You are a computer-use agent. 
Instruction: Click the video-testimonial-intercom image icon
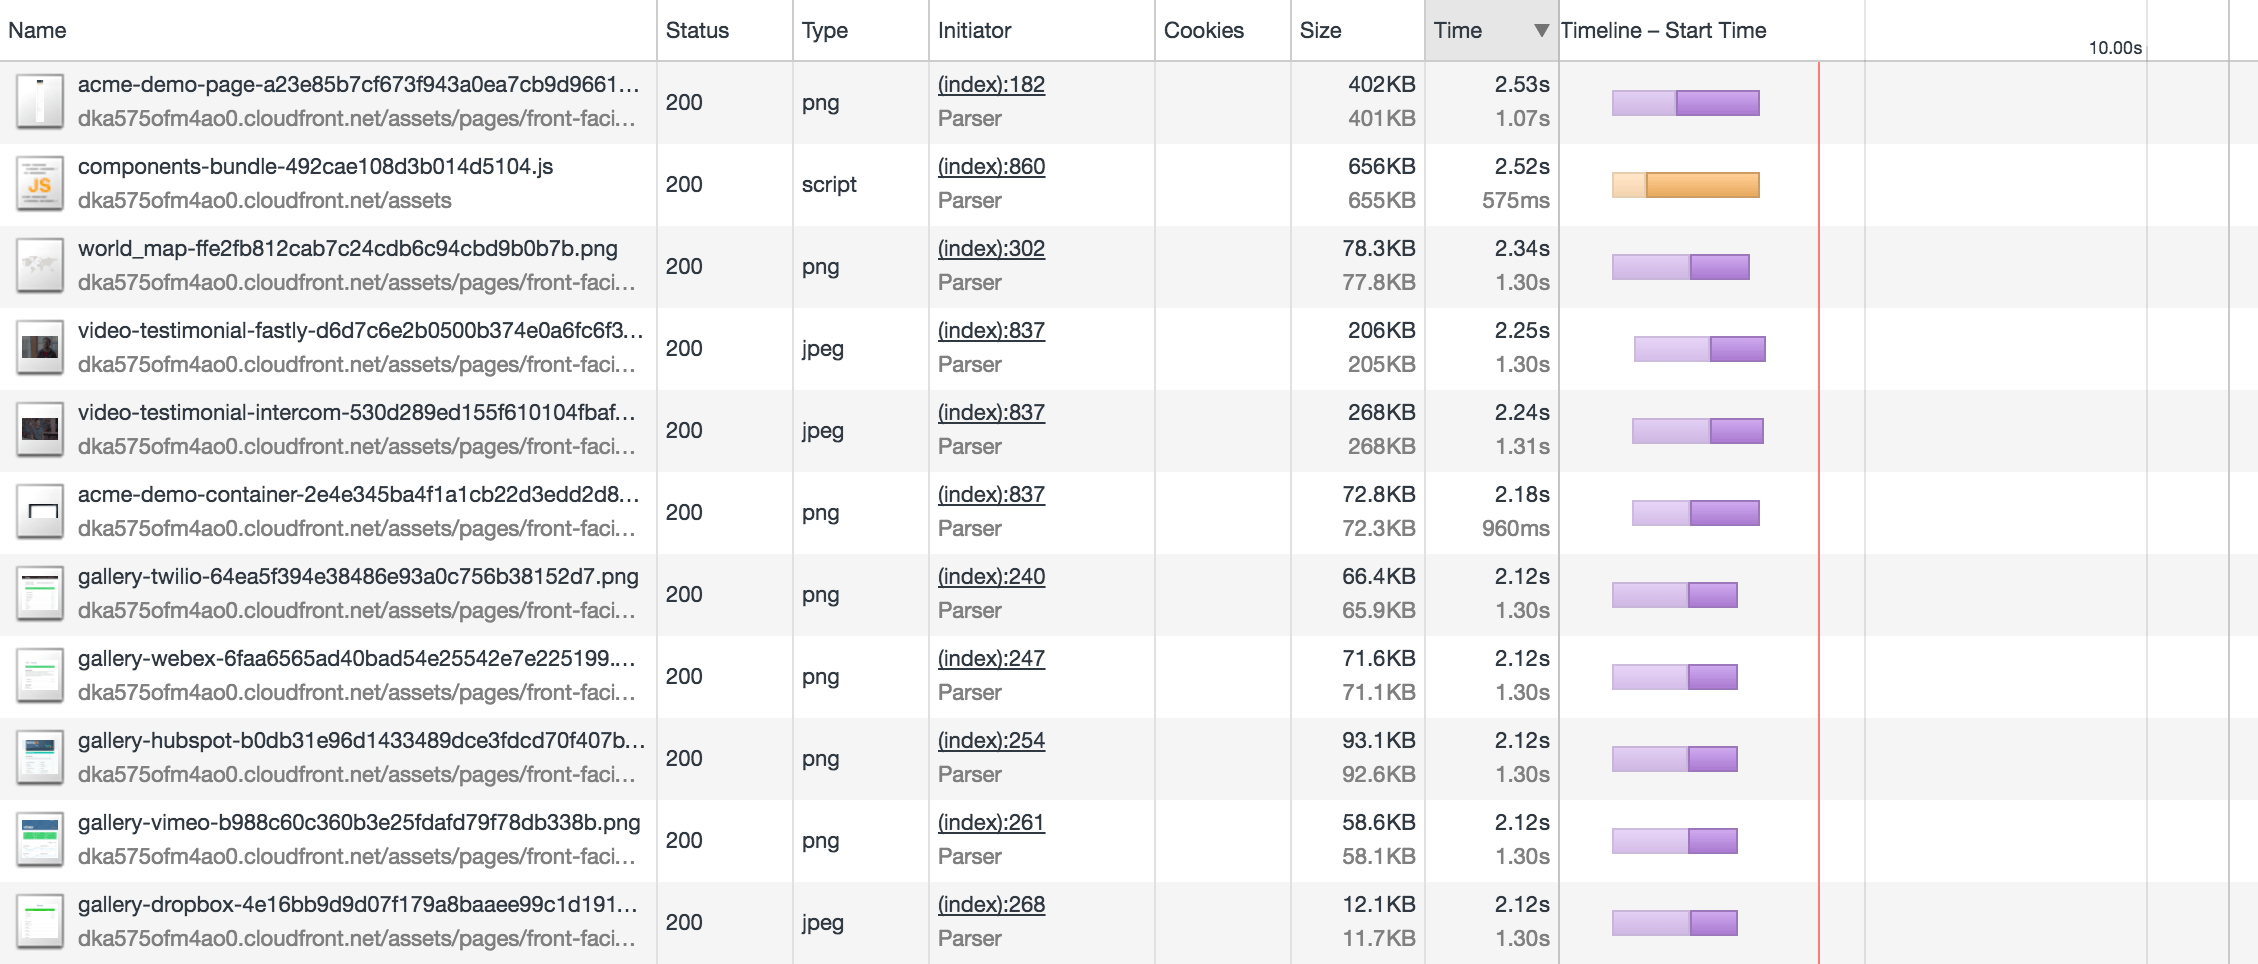pos(40,430)
